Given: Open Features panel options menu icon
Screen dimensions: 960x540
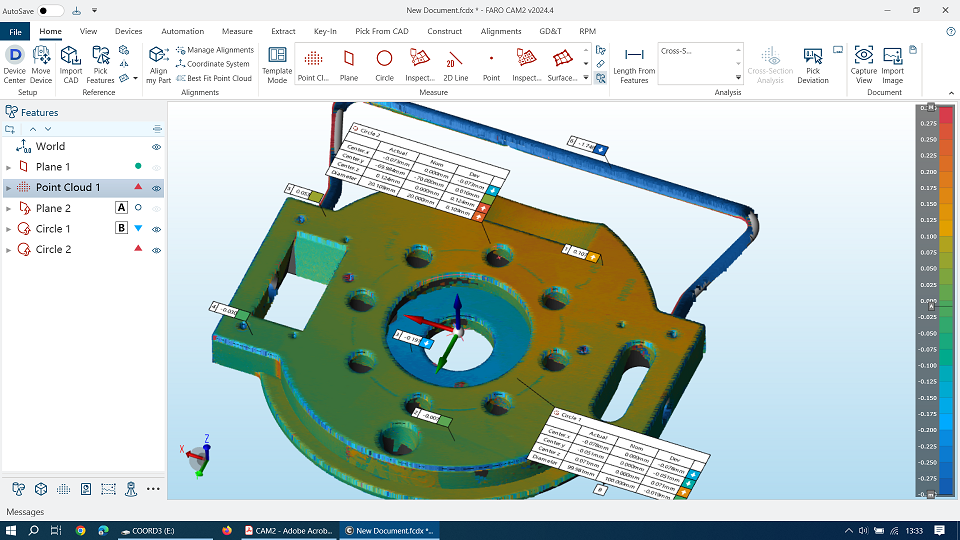Looking at the screenshot, I should (x=157, y=129).
